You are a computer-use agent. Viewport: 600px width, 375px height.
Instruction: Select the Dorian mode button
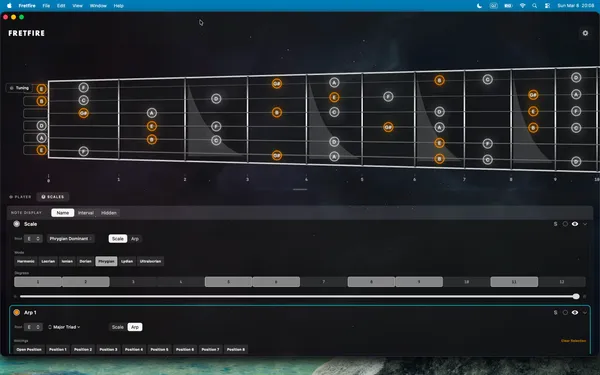[85, 261]
